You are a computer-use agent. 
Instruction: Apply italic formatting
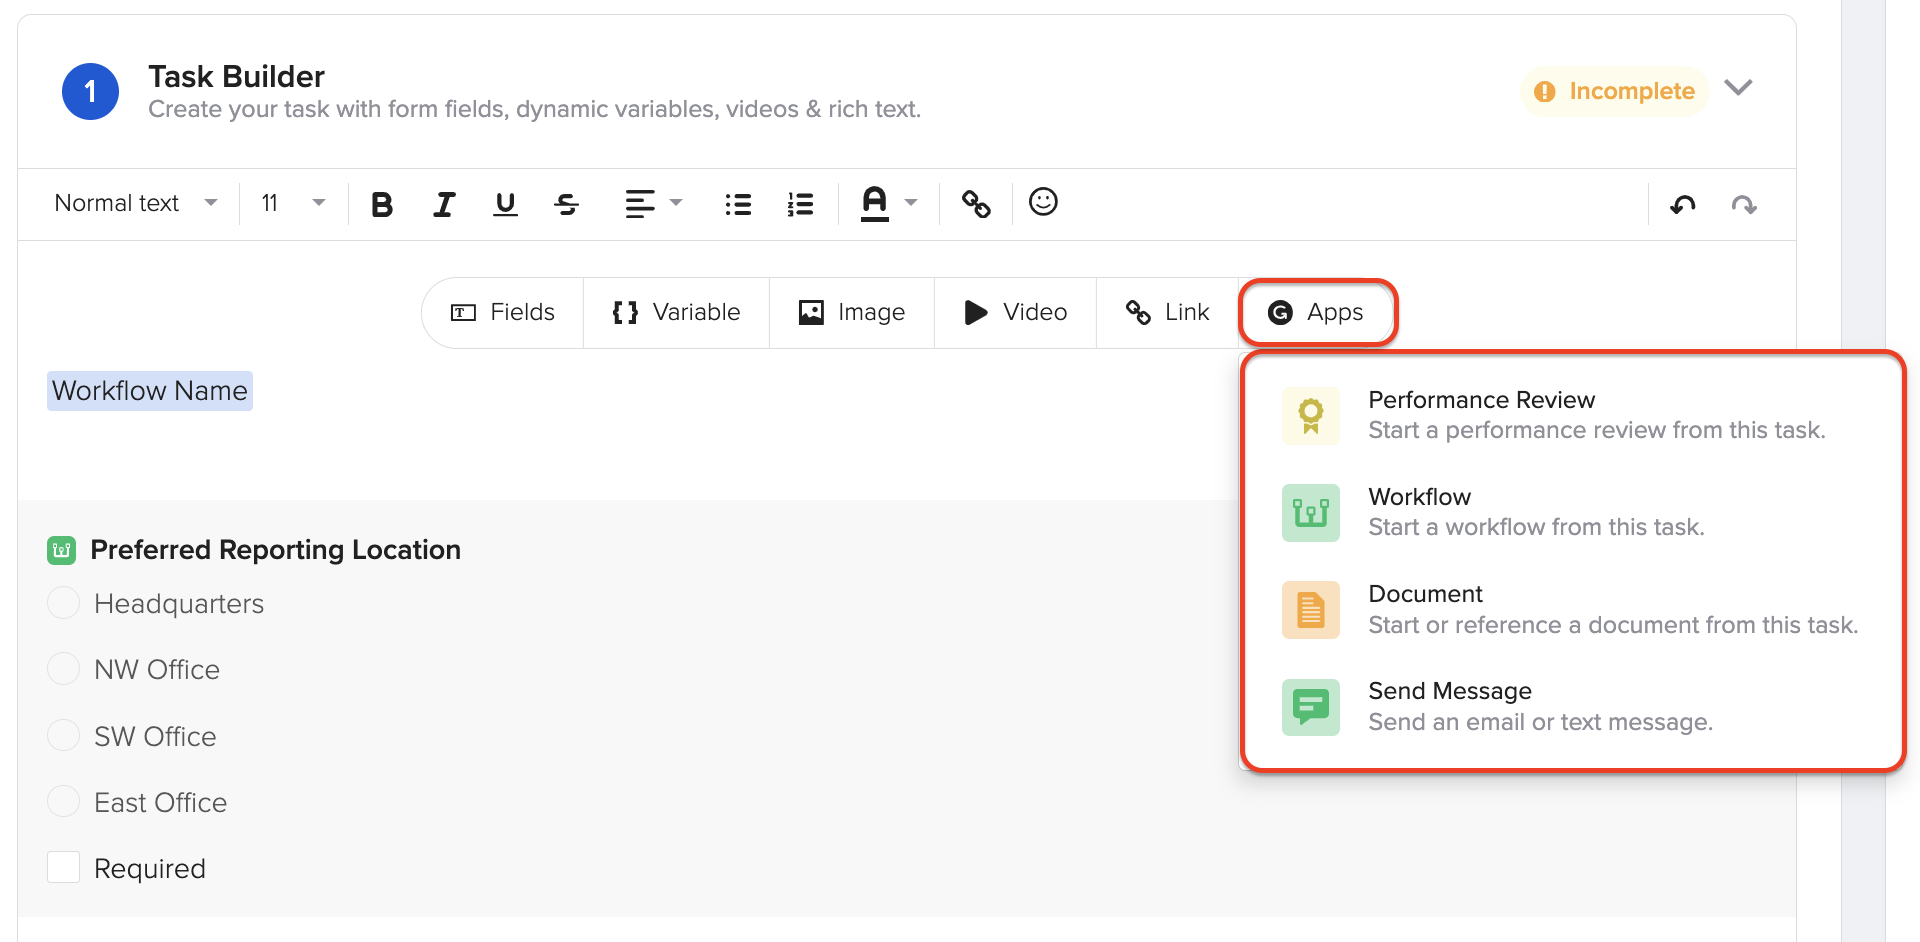pos(443,204)
